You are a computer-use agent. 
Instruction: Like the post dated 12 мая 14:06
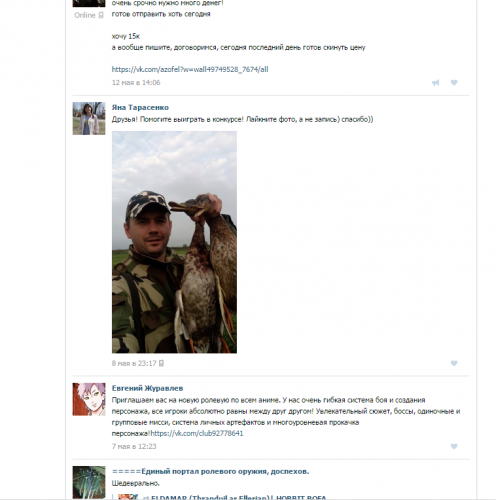pyautogui.click(x=454, y=82)
